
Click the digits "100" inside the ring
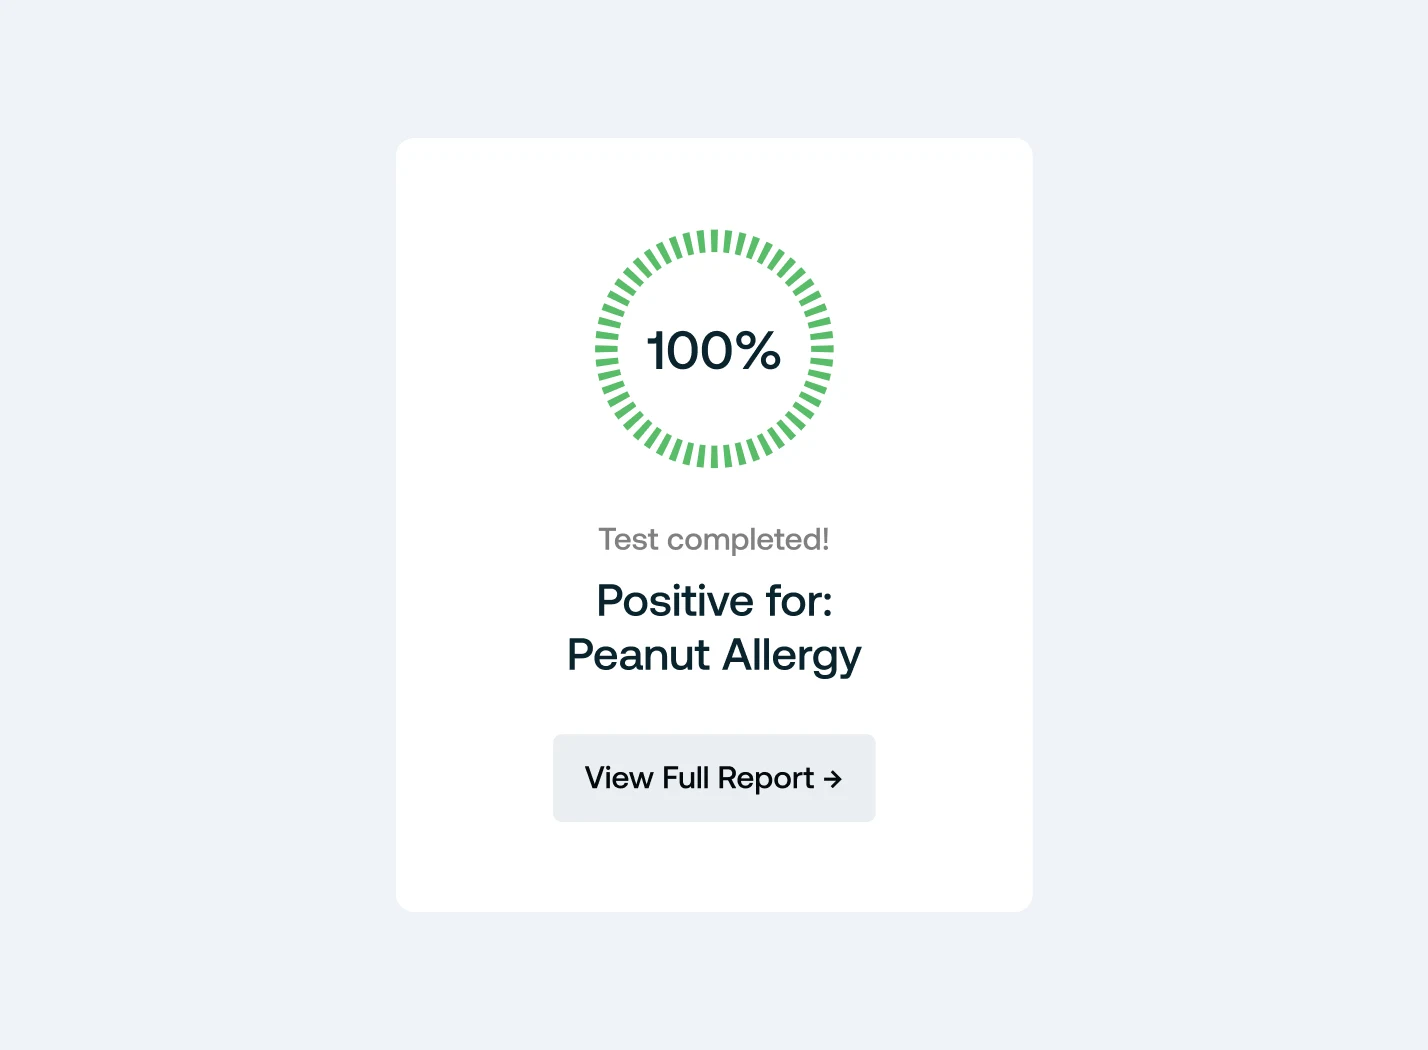point(690,351)
